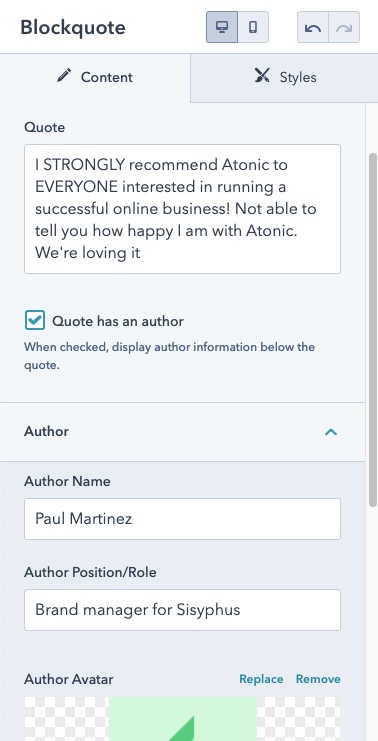378x741 pixels.
Task: Open the Content tab
Action: pyautogui.click(x=95, y=78)
